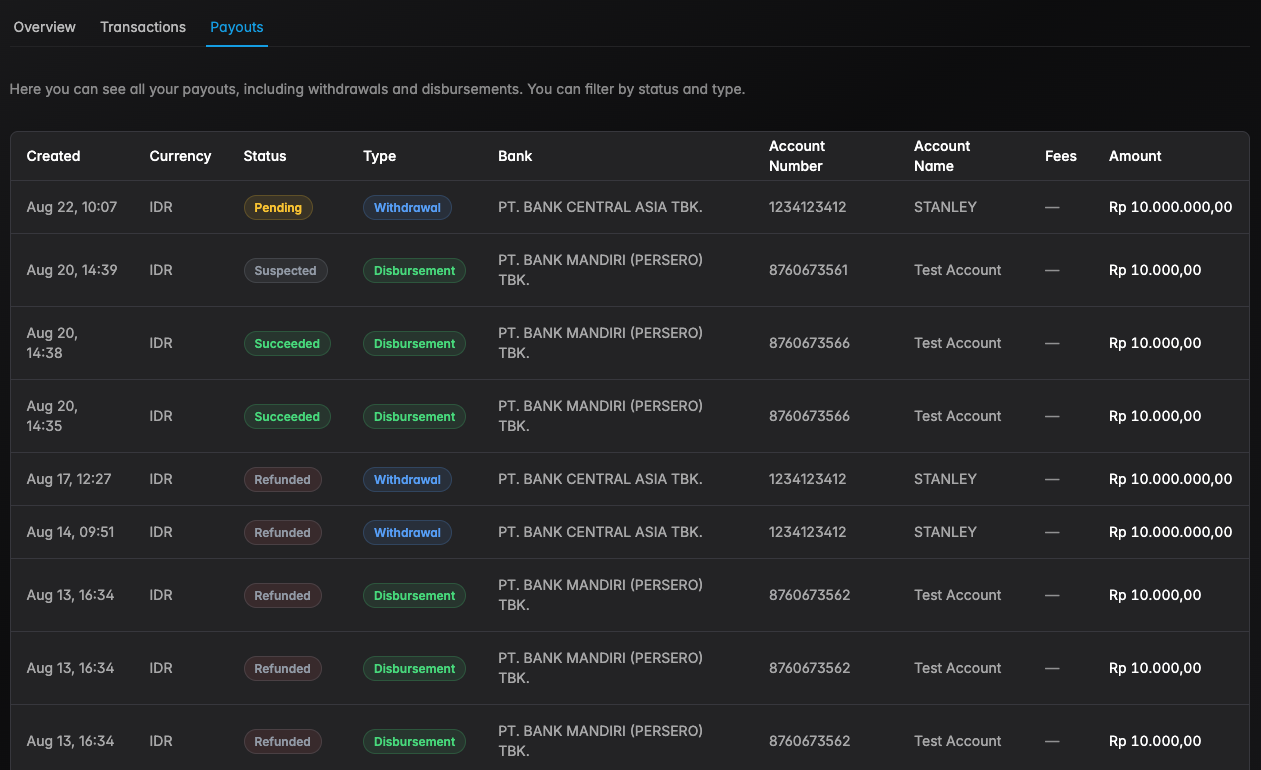Select the Bank column header
Image resolution: width=1261 pixels, height=770 pixels.
pos(515,156)
